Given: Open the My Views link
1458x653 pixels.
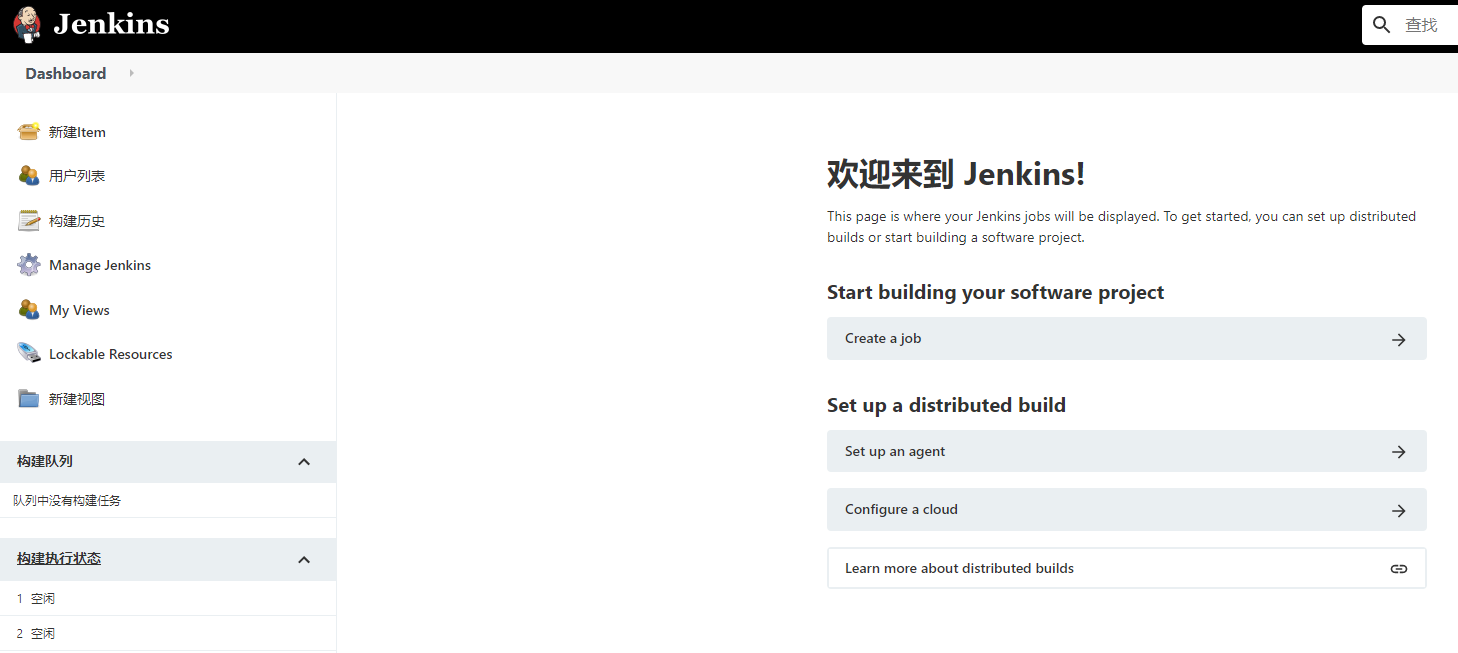Looking at the screenshot, I should tap(79, 310).
